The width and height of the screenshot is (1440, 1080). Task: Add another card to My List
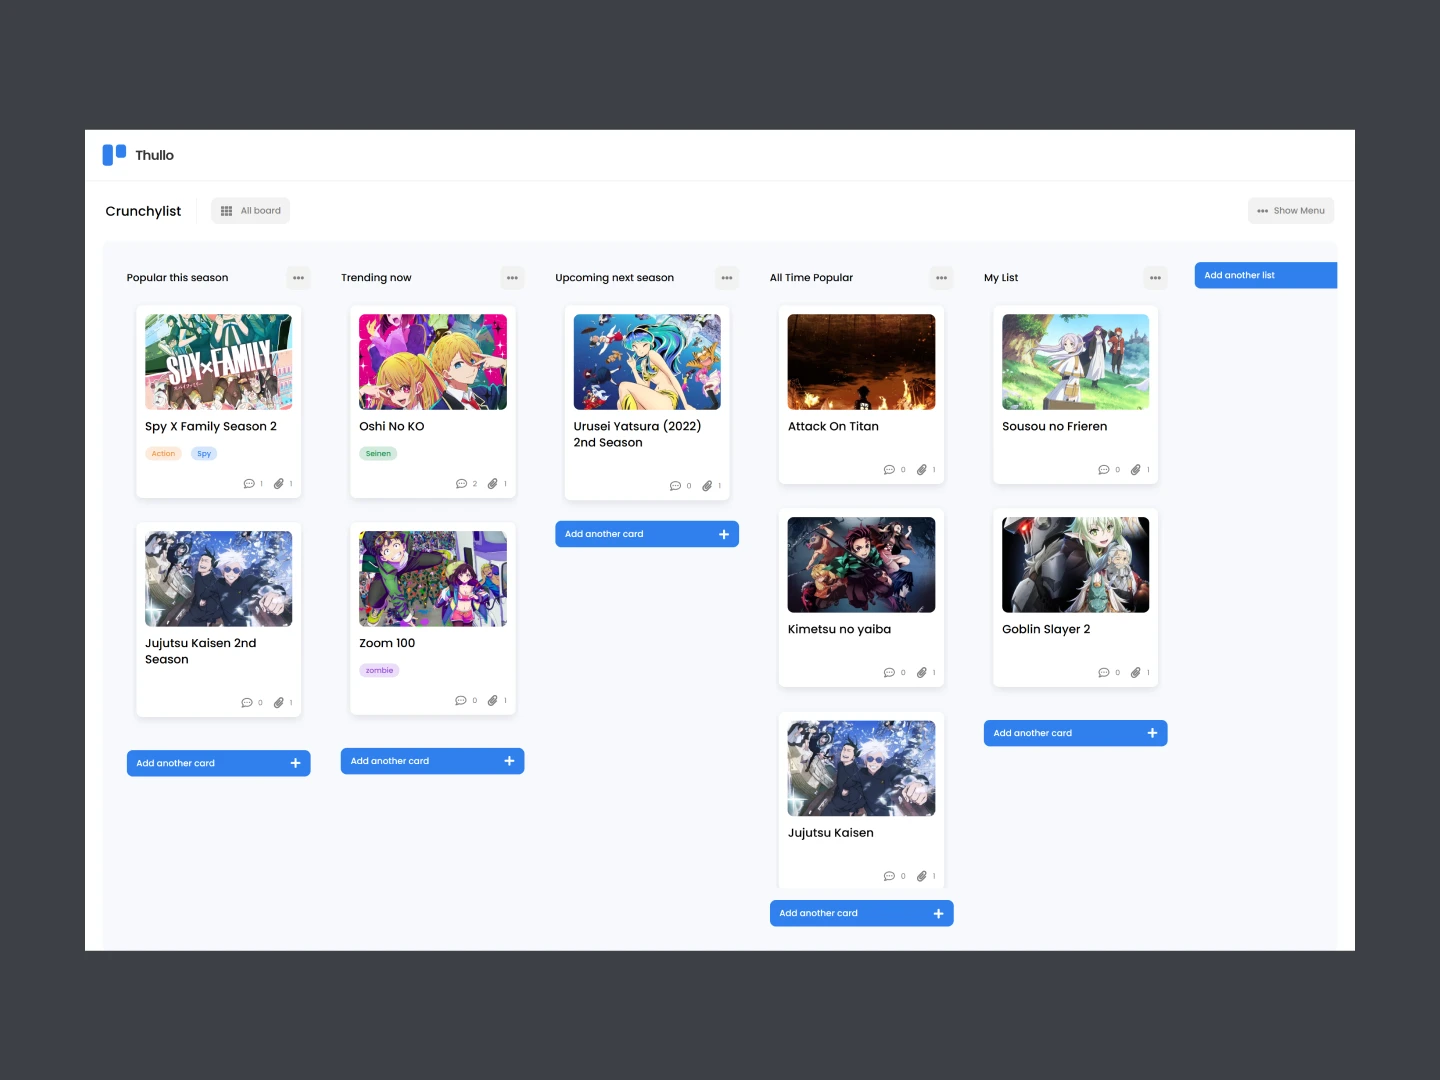point(1075,733)
